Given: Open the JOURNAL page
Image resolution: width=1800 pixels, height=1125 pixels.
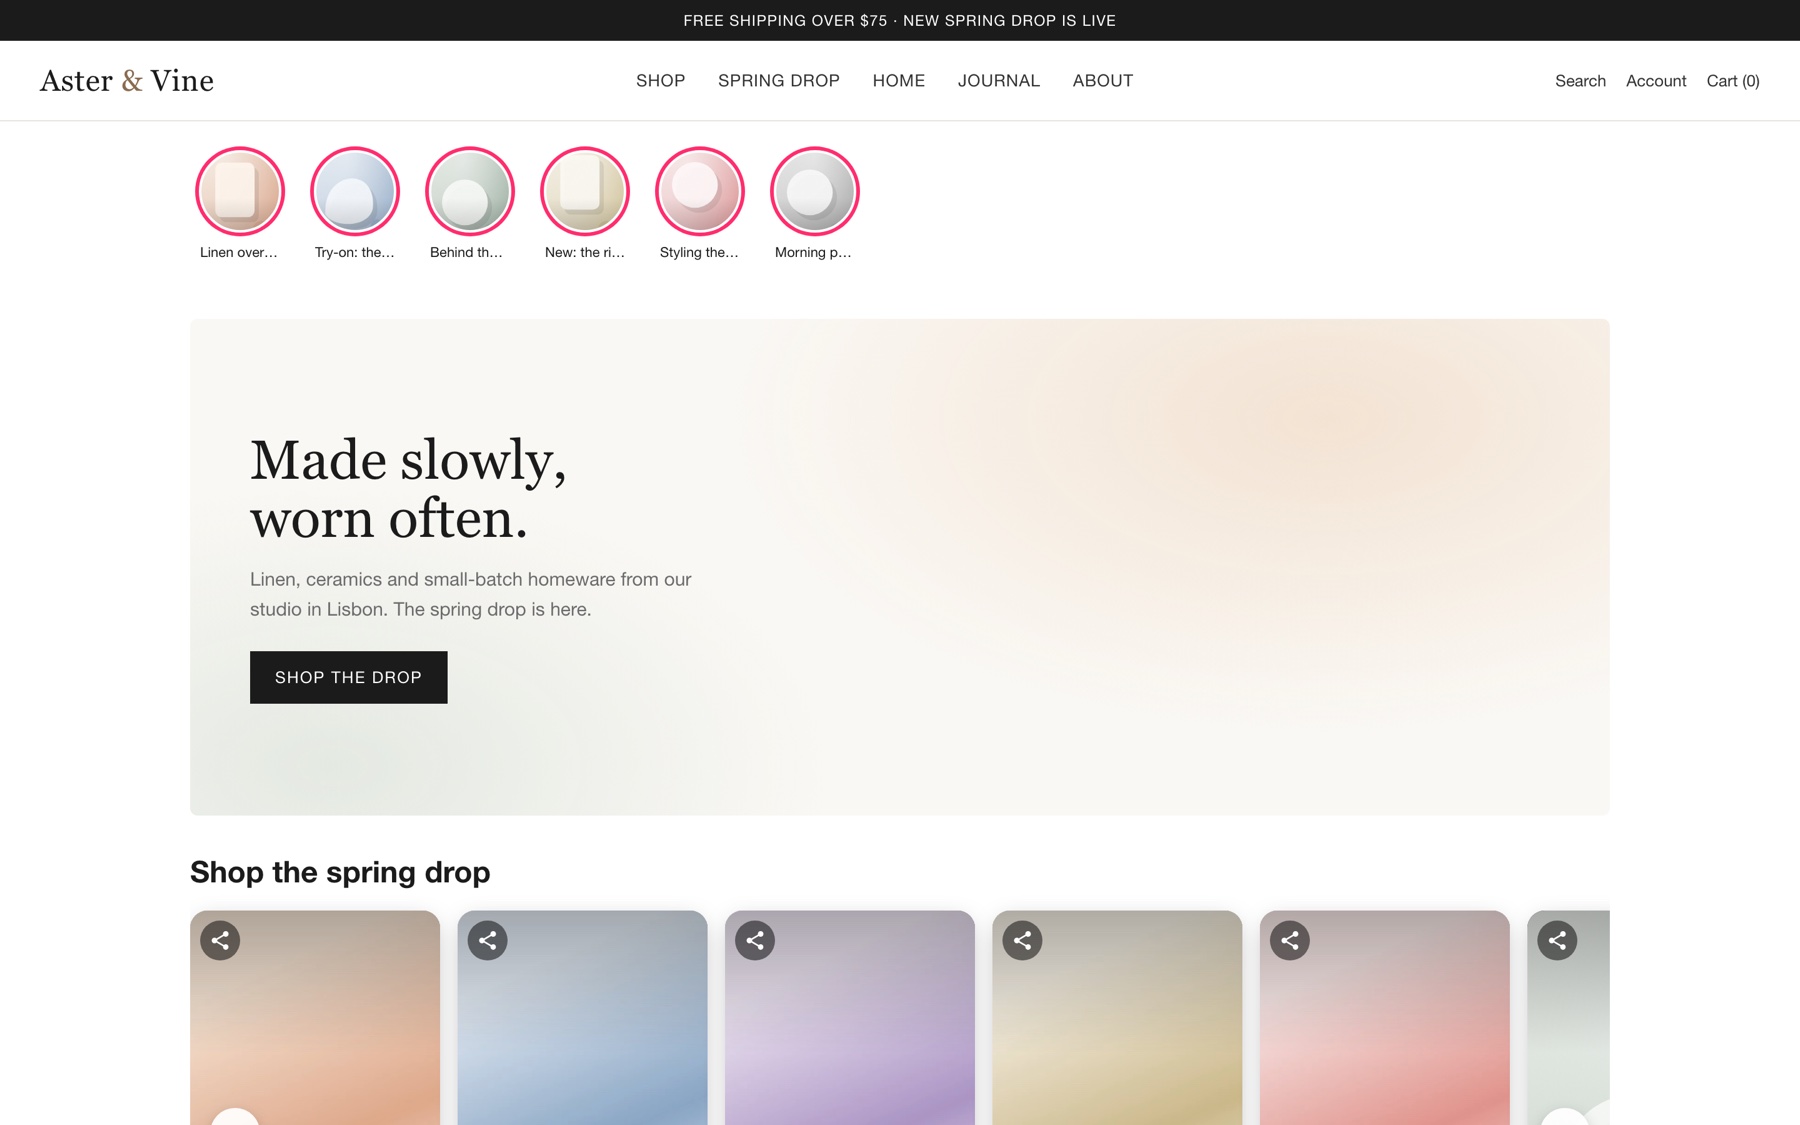Looking at the screenshot, I should pos(999,81).
